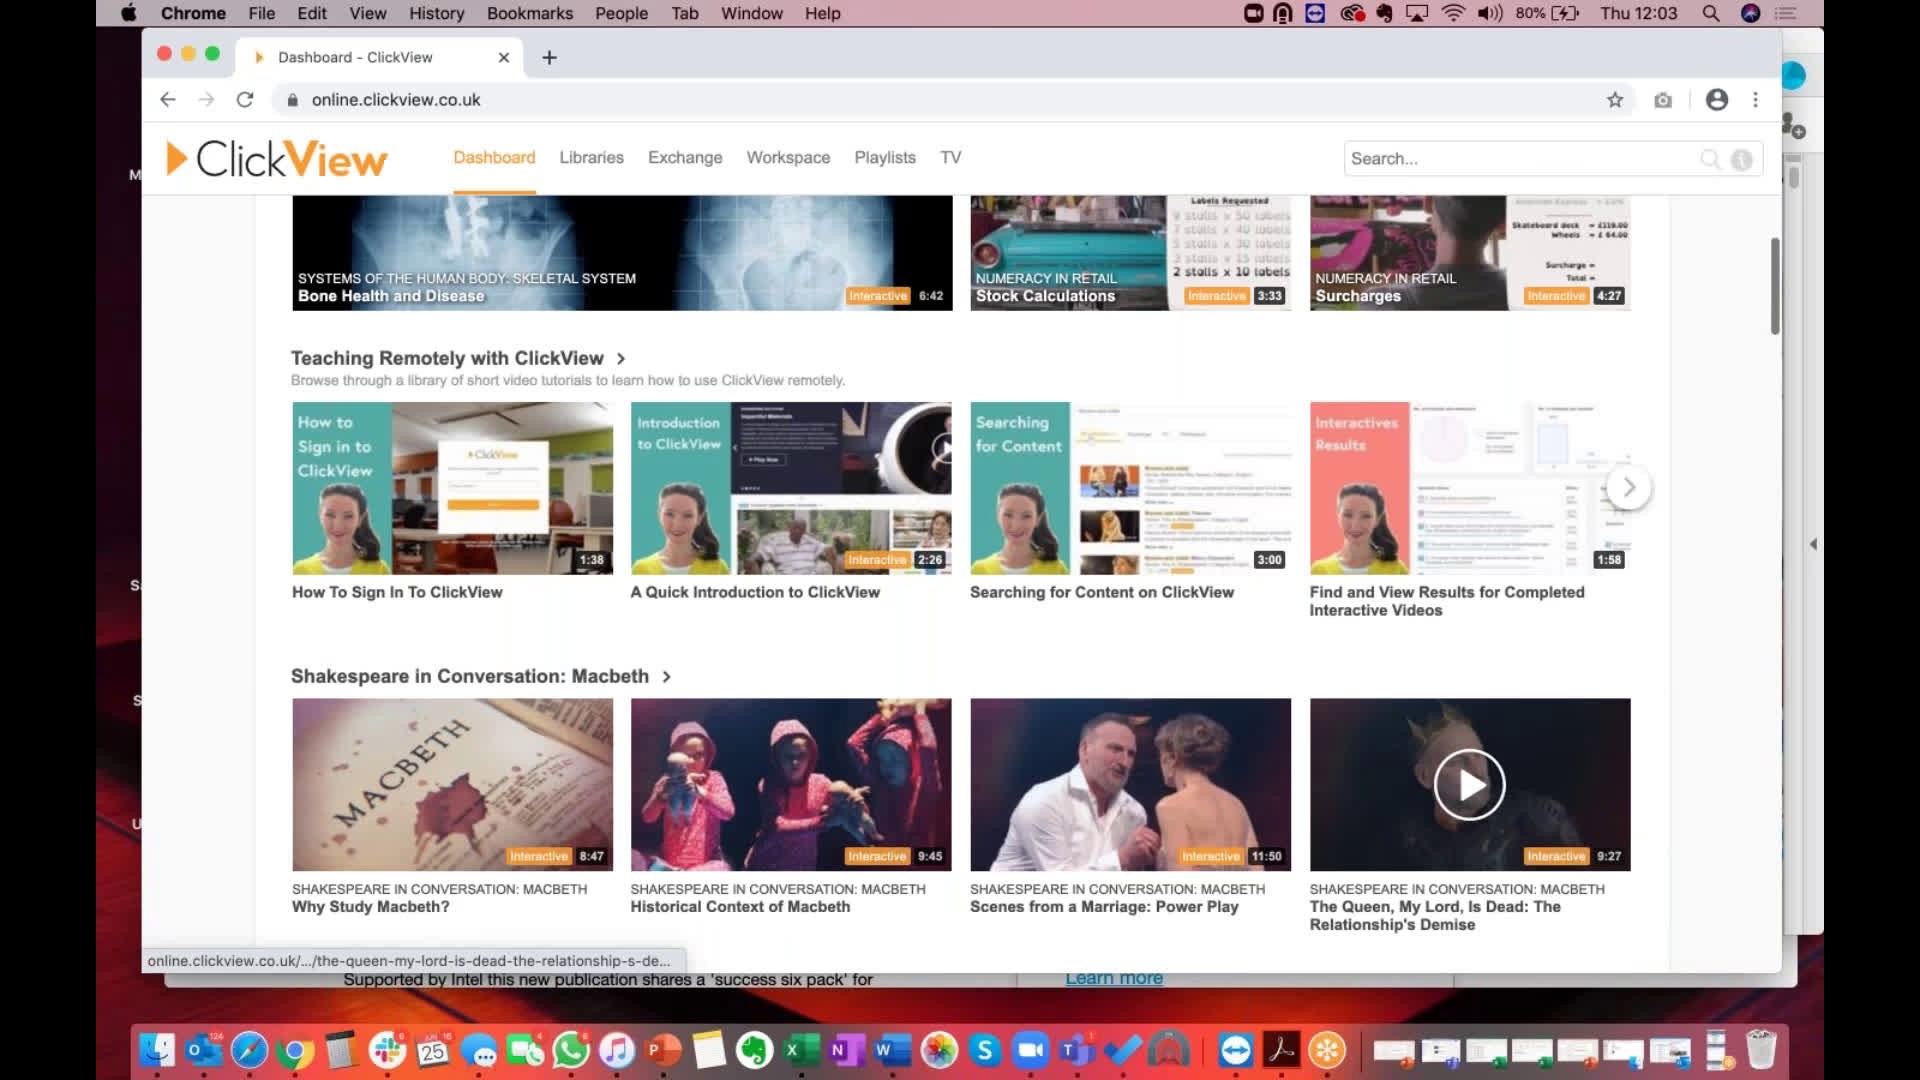Open the Why Study Macbeth? video
The height and width of the screenshot is (1080, 1920).
pos(452,783)
